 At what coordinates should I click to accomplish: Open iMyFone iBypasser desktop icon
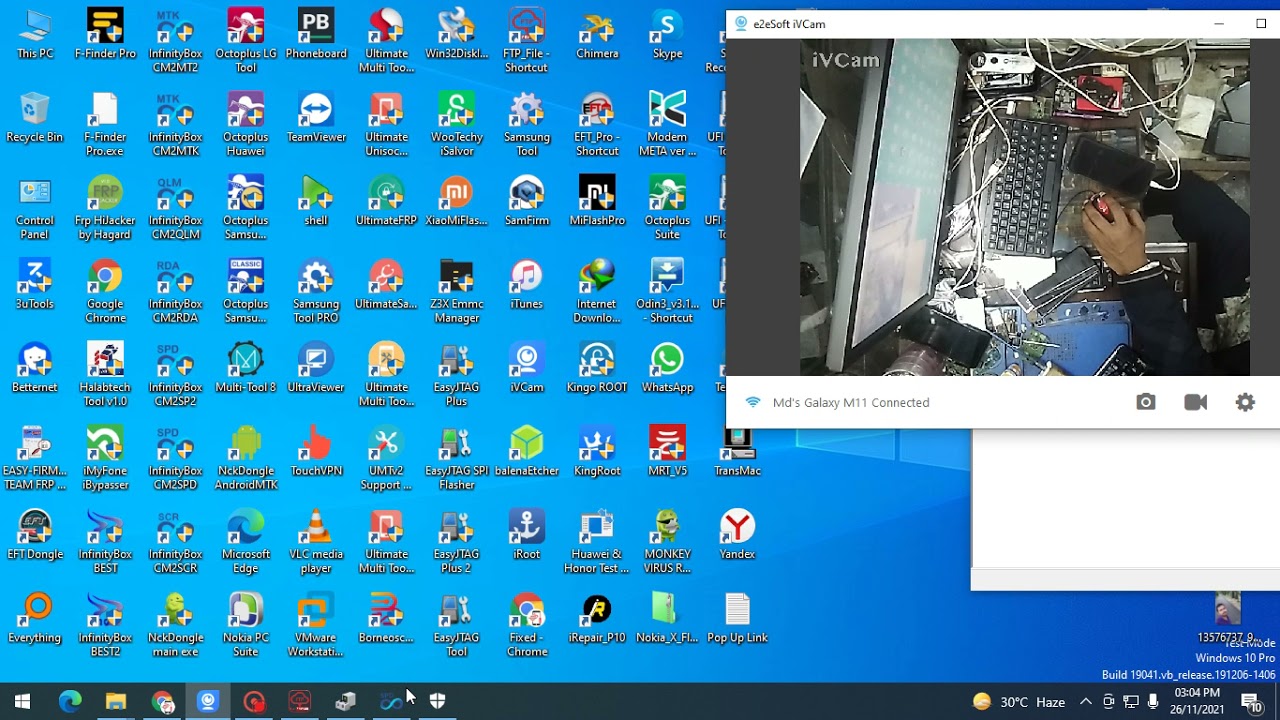105,459
